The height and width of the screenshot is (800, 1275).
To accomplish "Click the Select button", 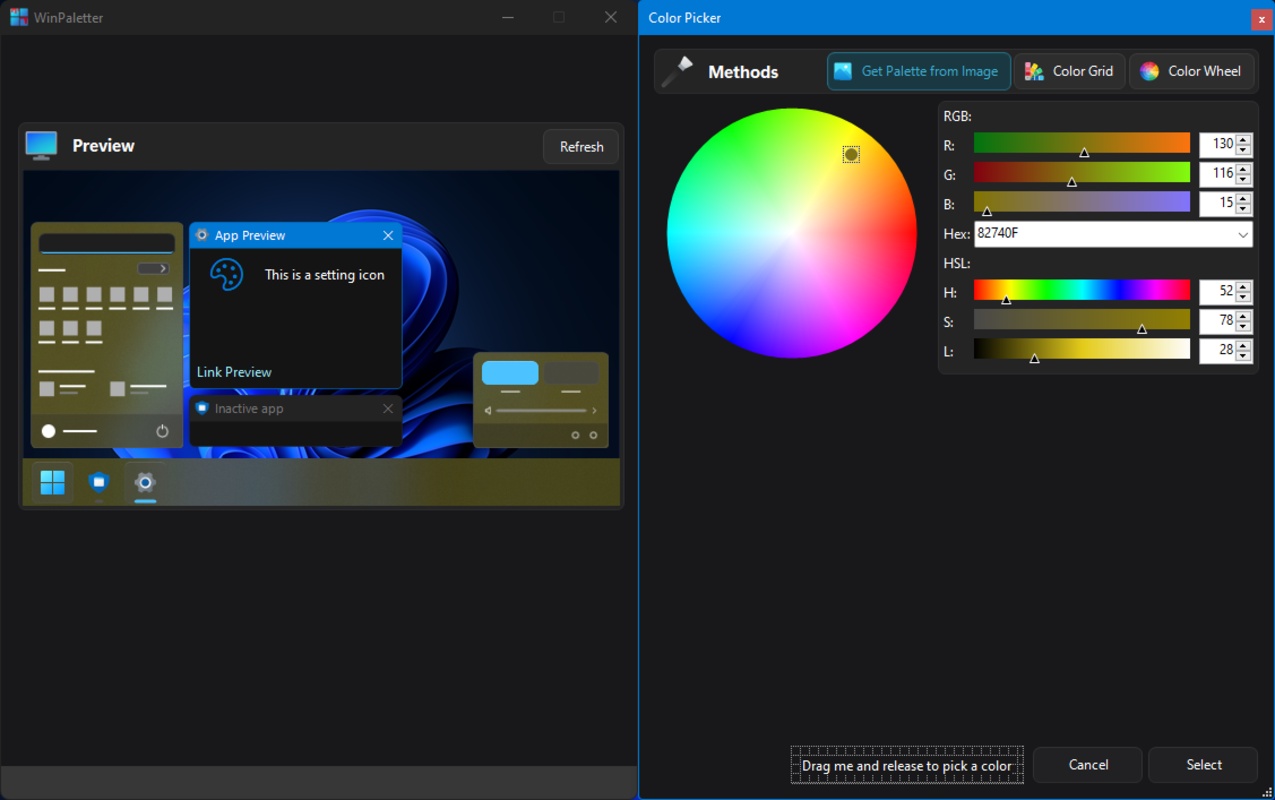I will tap(1204, 765).
